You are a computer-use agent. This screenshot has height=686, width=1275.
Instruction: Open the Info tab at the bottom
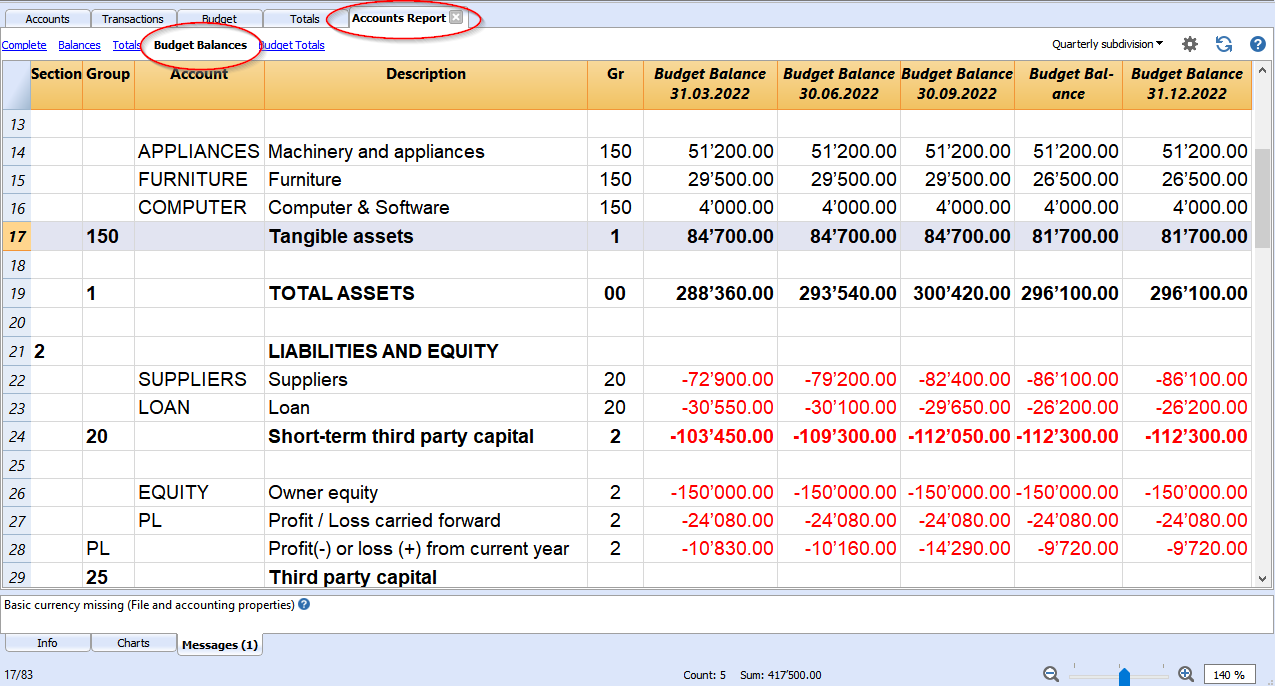click(47, 643)
